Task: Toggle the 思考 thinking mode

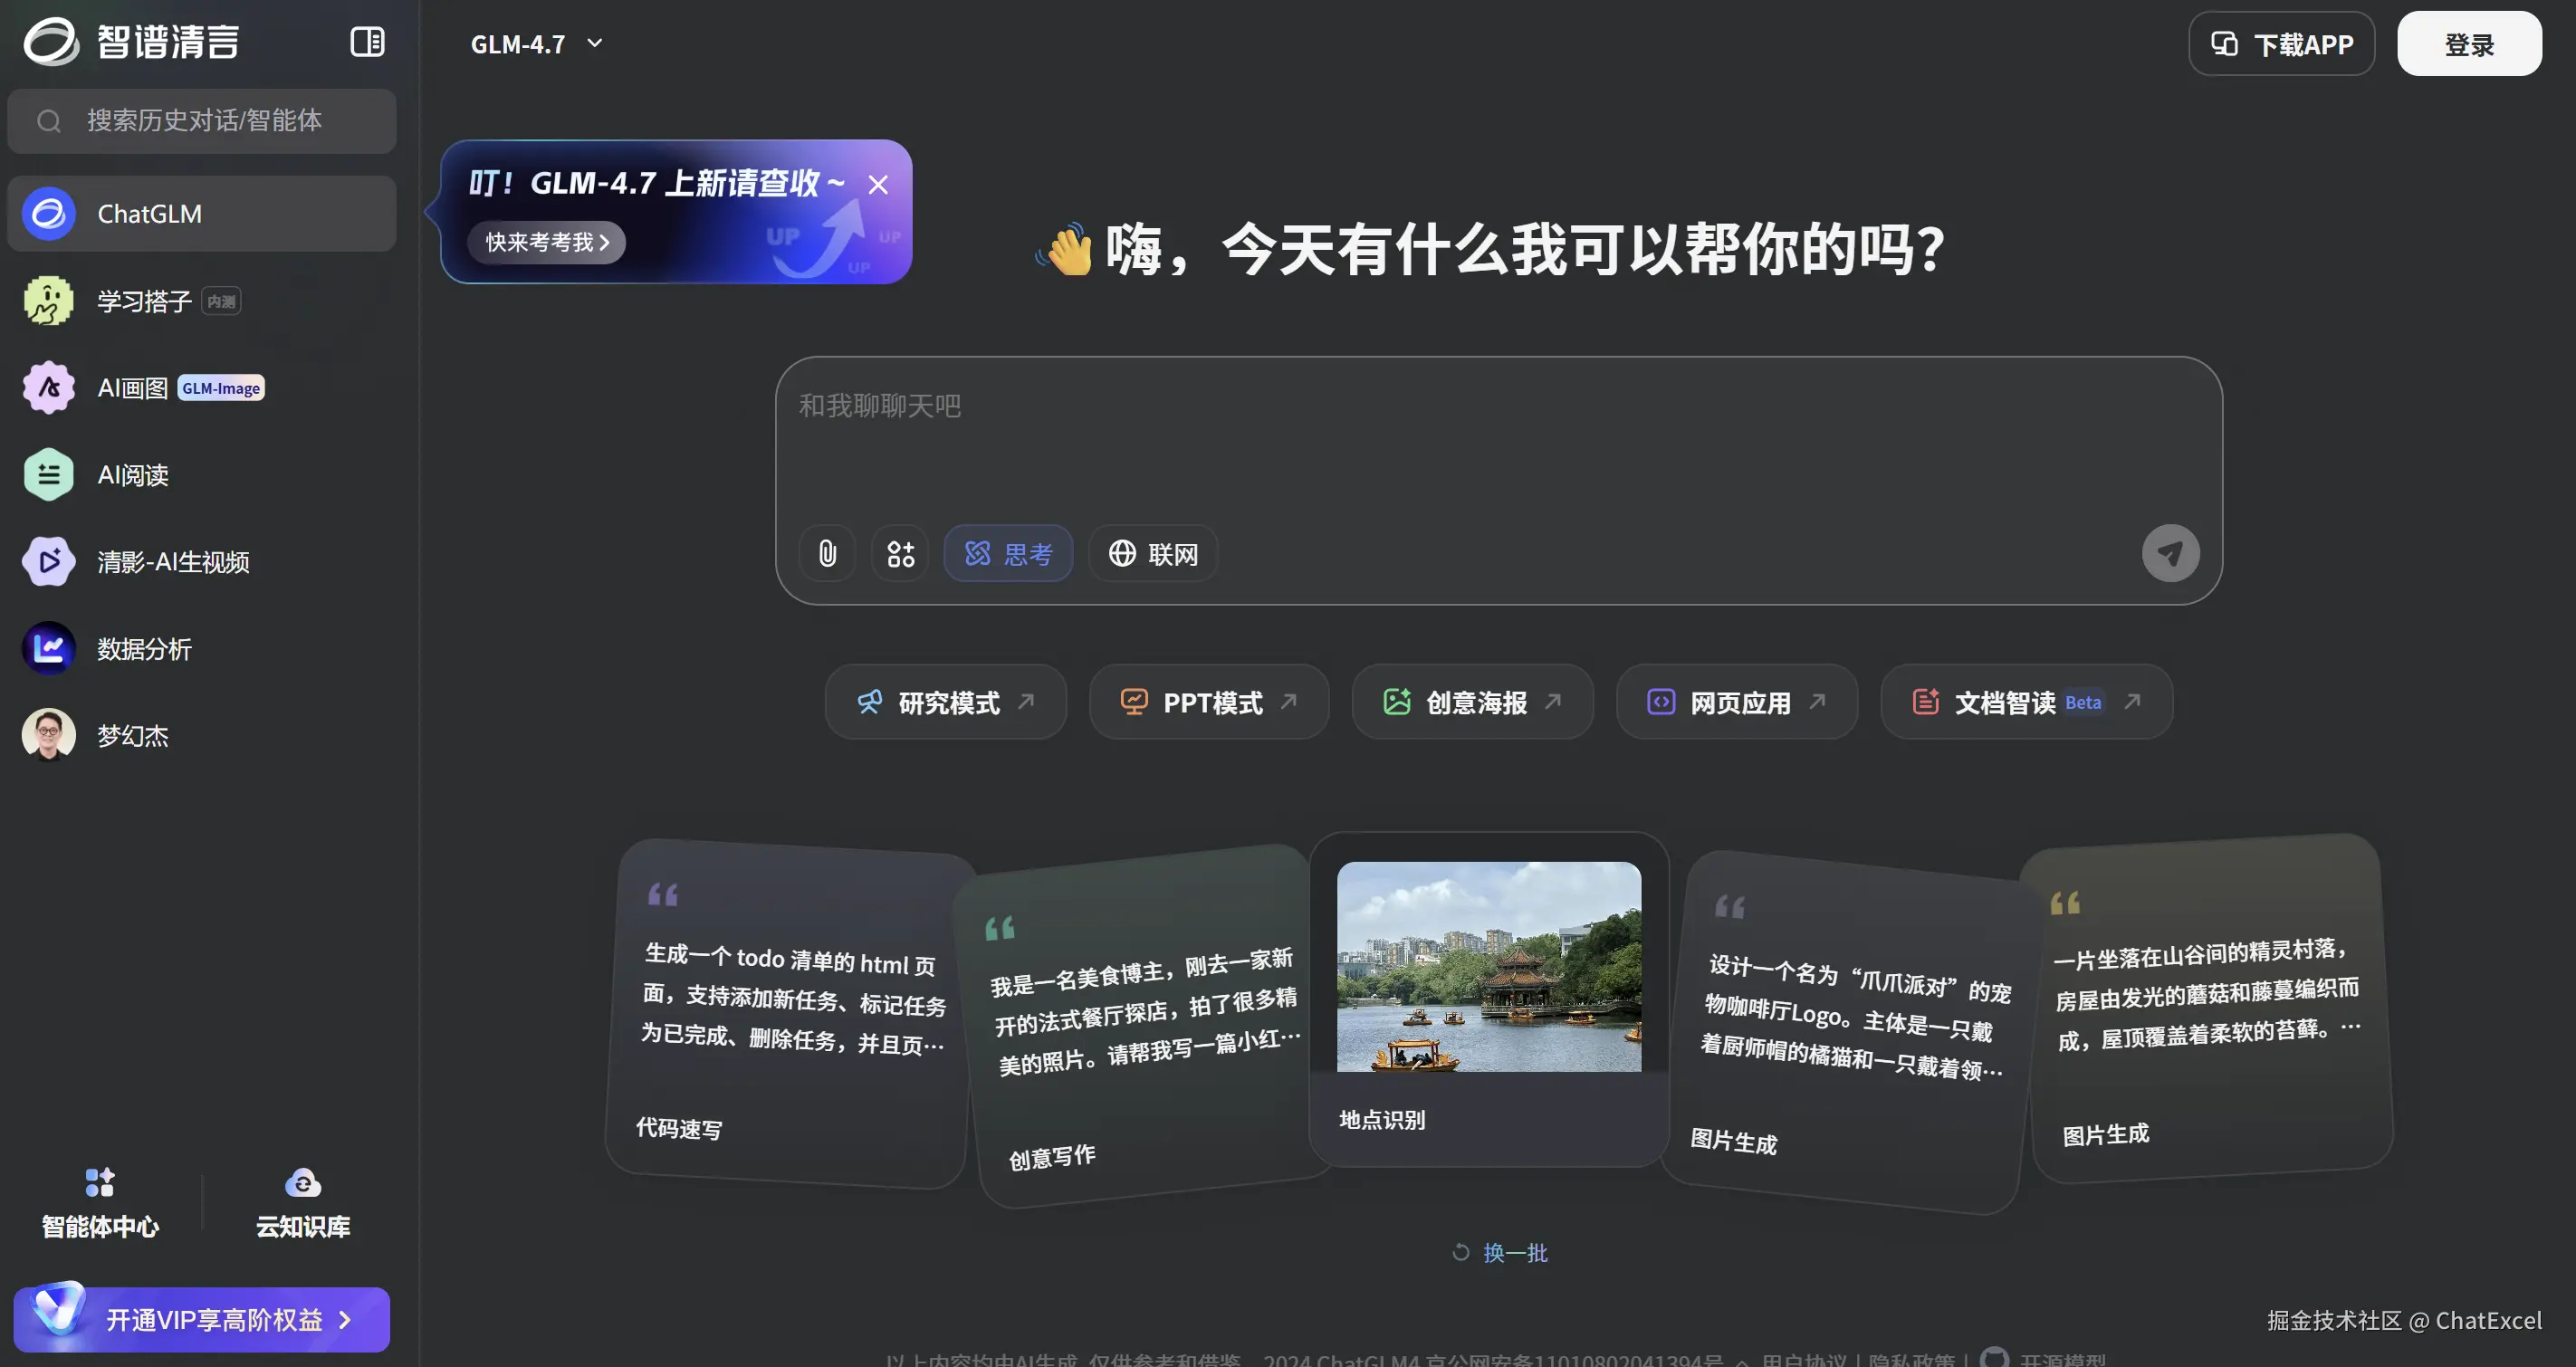Action: tap(1008, 553)
